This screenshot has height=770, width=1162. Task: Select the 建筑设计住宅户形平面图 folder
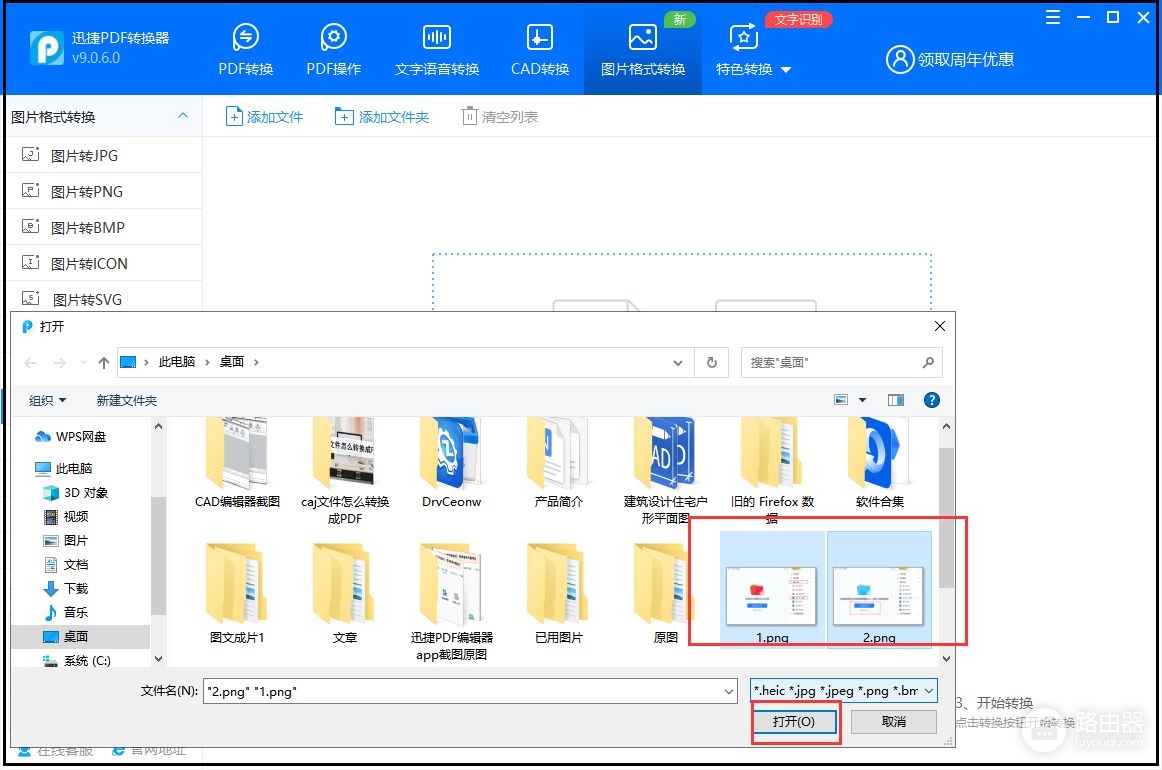[665, 471]
